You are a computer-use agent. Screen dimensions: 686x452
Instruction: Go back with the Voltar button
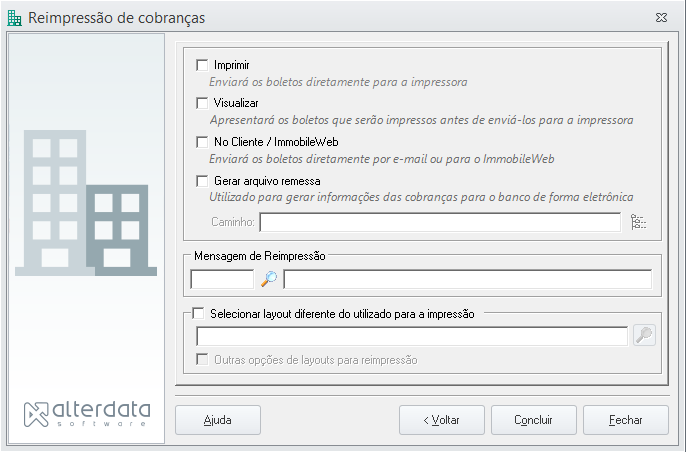tap(442, 420)
